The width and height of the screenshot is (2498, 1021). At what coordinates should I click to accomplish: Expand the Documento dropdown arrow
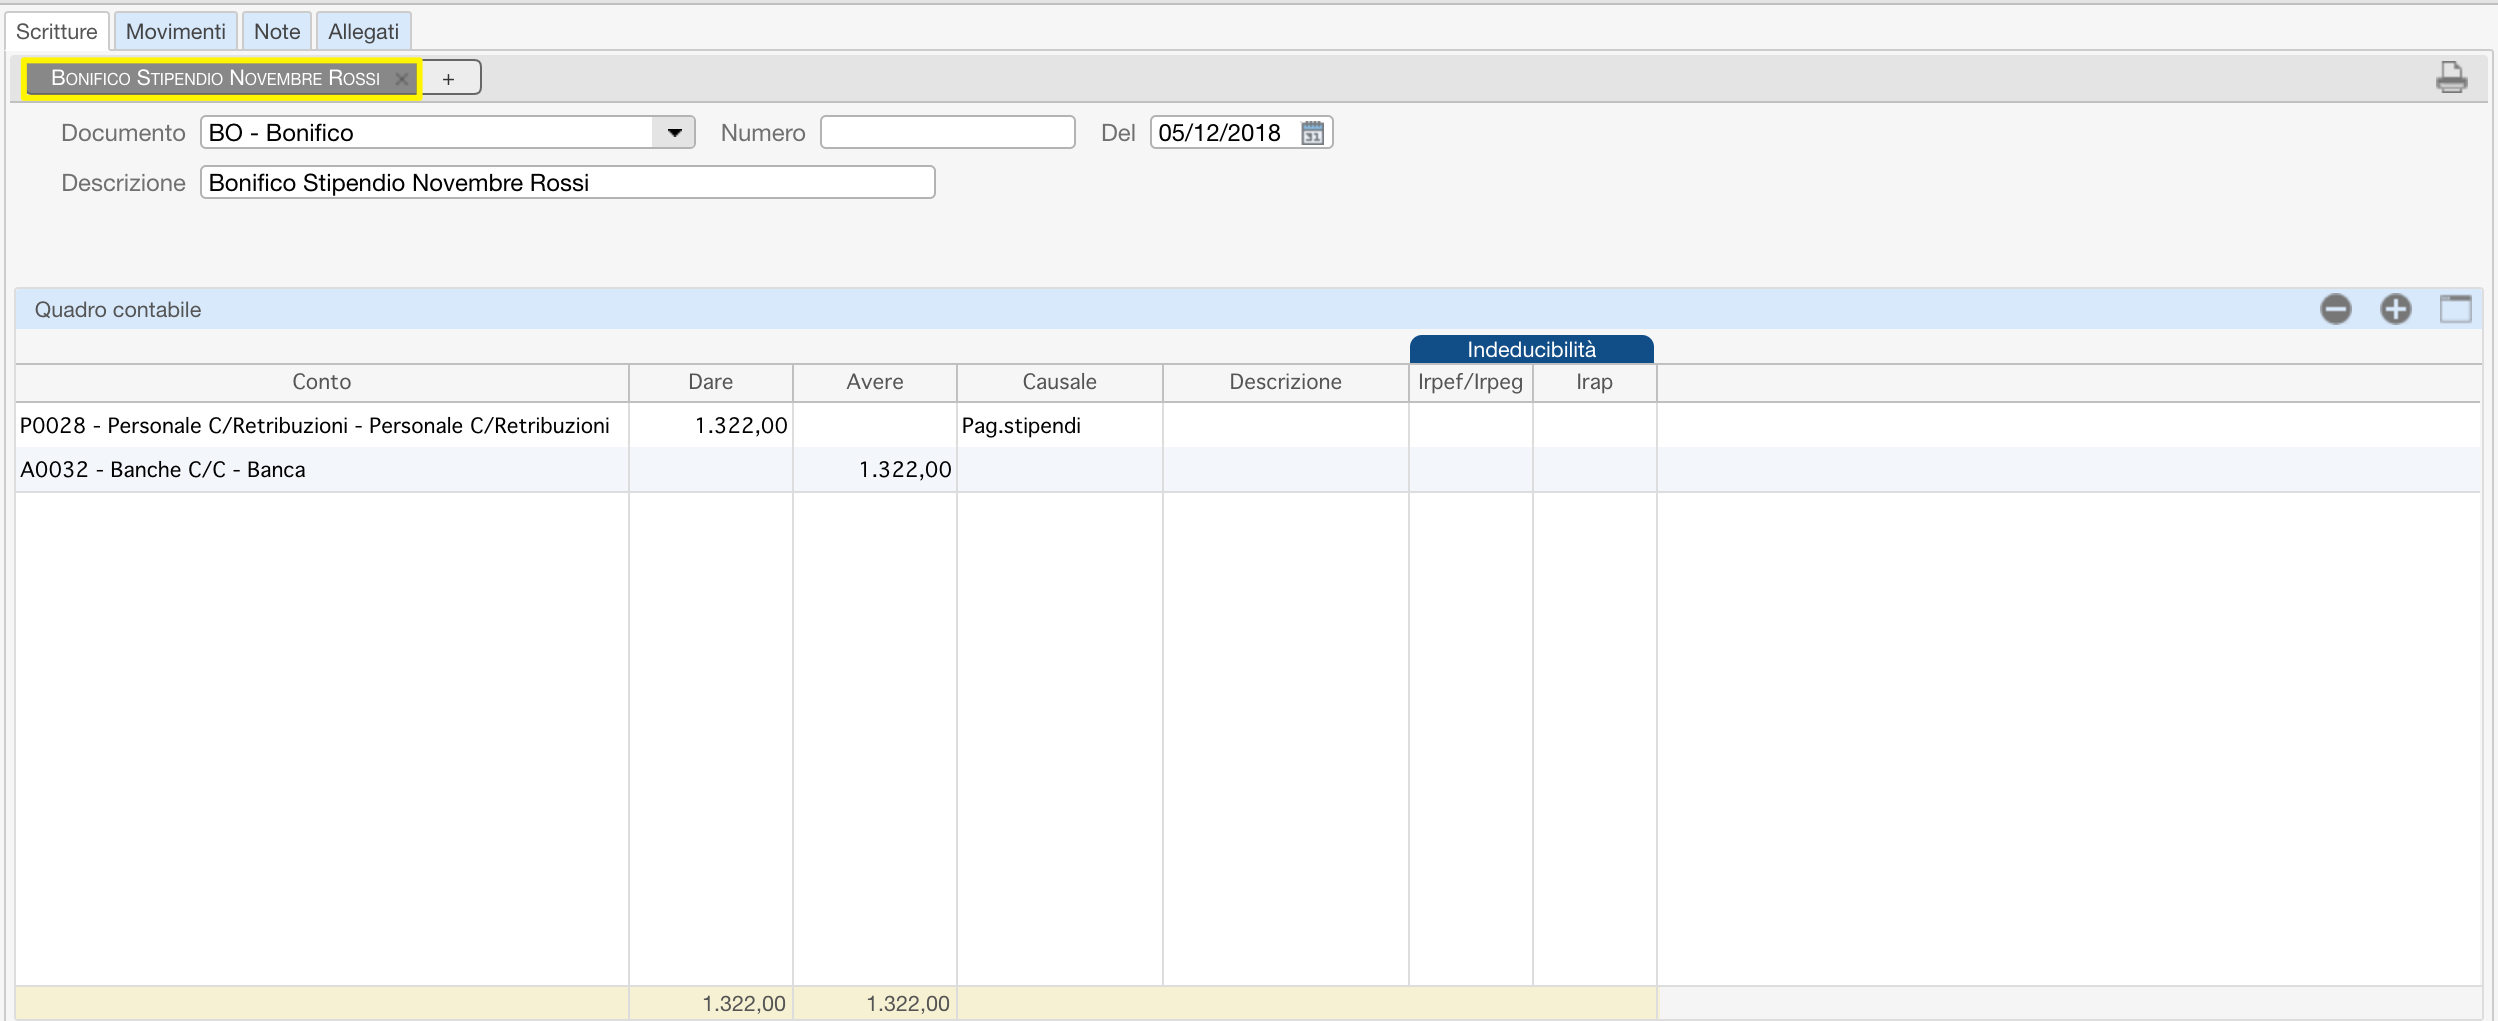pos(674,133)
